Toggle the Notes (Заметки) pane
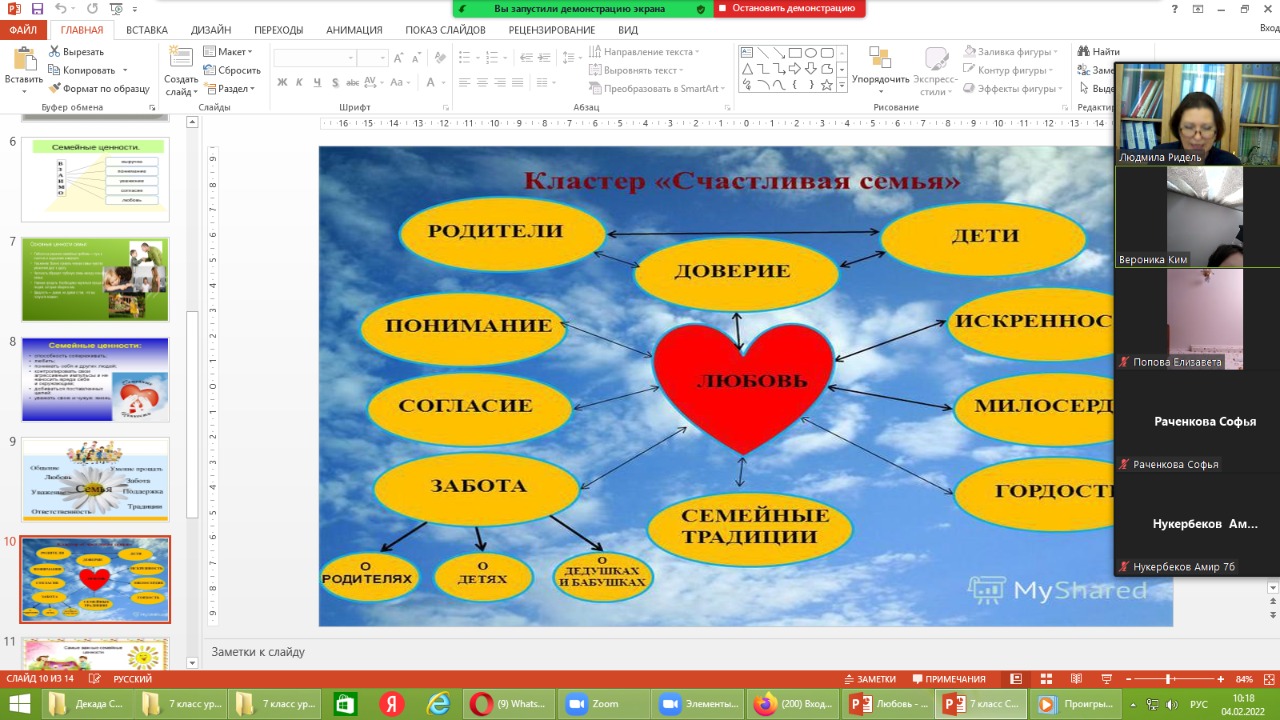 [x=870, y=679]
